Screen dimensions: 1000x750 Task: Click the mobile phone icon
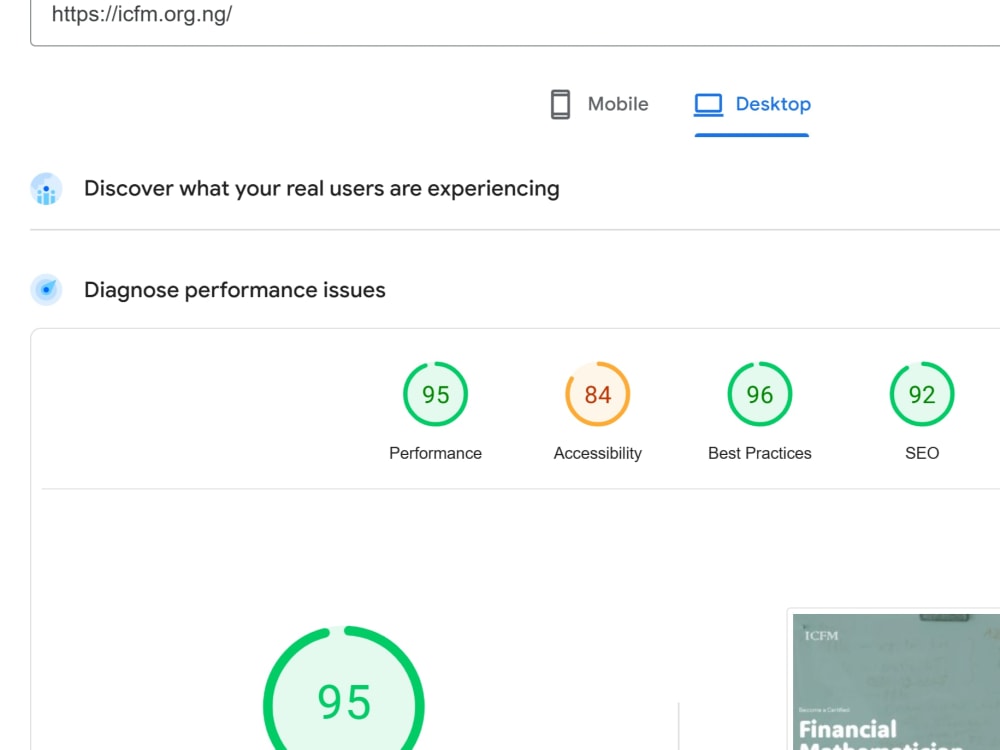(x=560, y=104)
